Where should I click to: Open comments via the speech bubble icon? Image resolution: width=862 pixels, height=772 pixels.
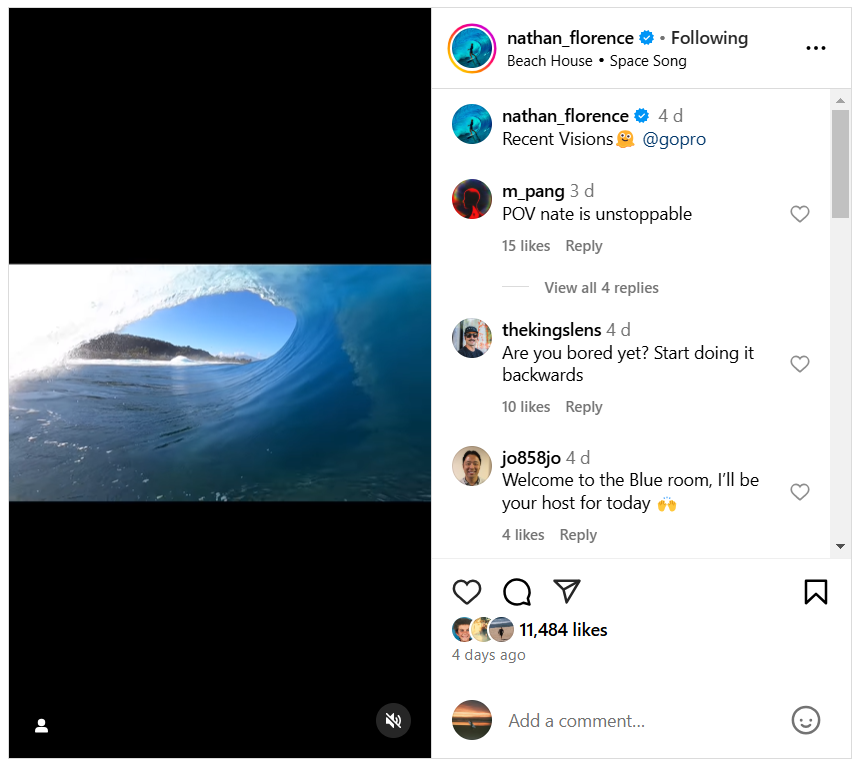[x=516, y=592]
